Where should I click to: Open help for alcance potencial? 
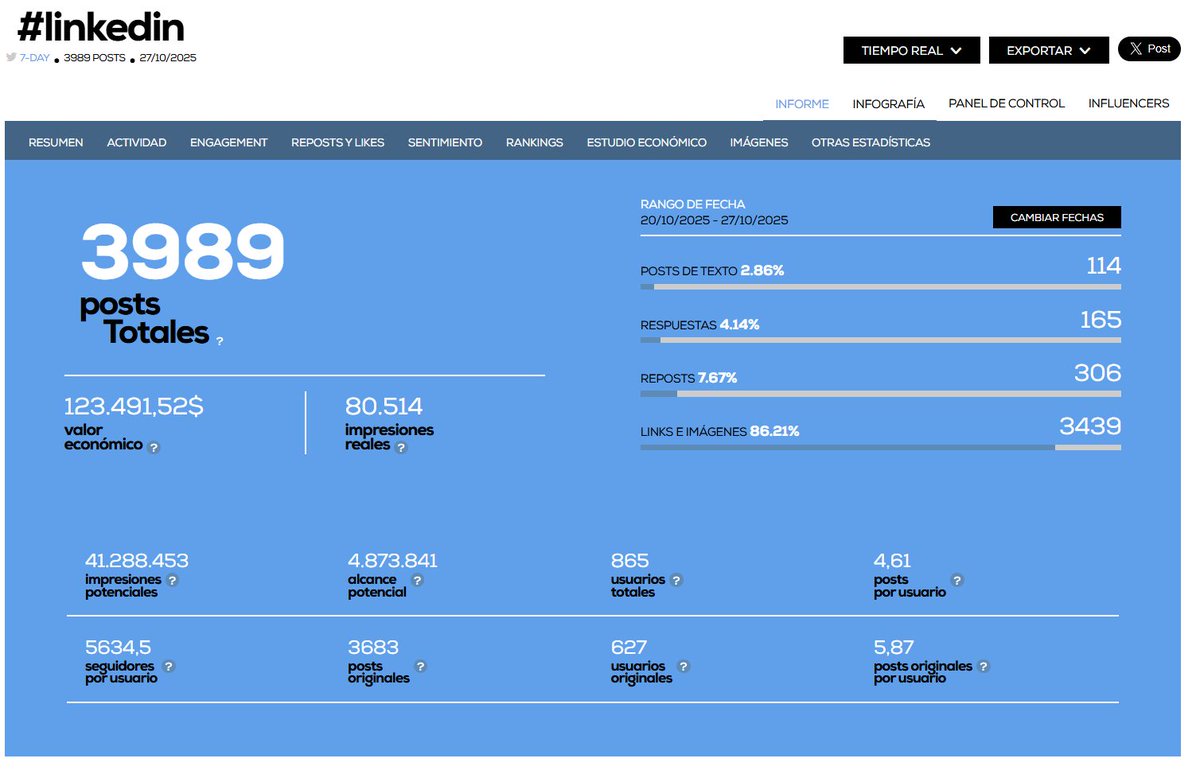click(417, 580)
